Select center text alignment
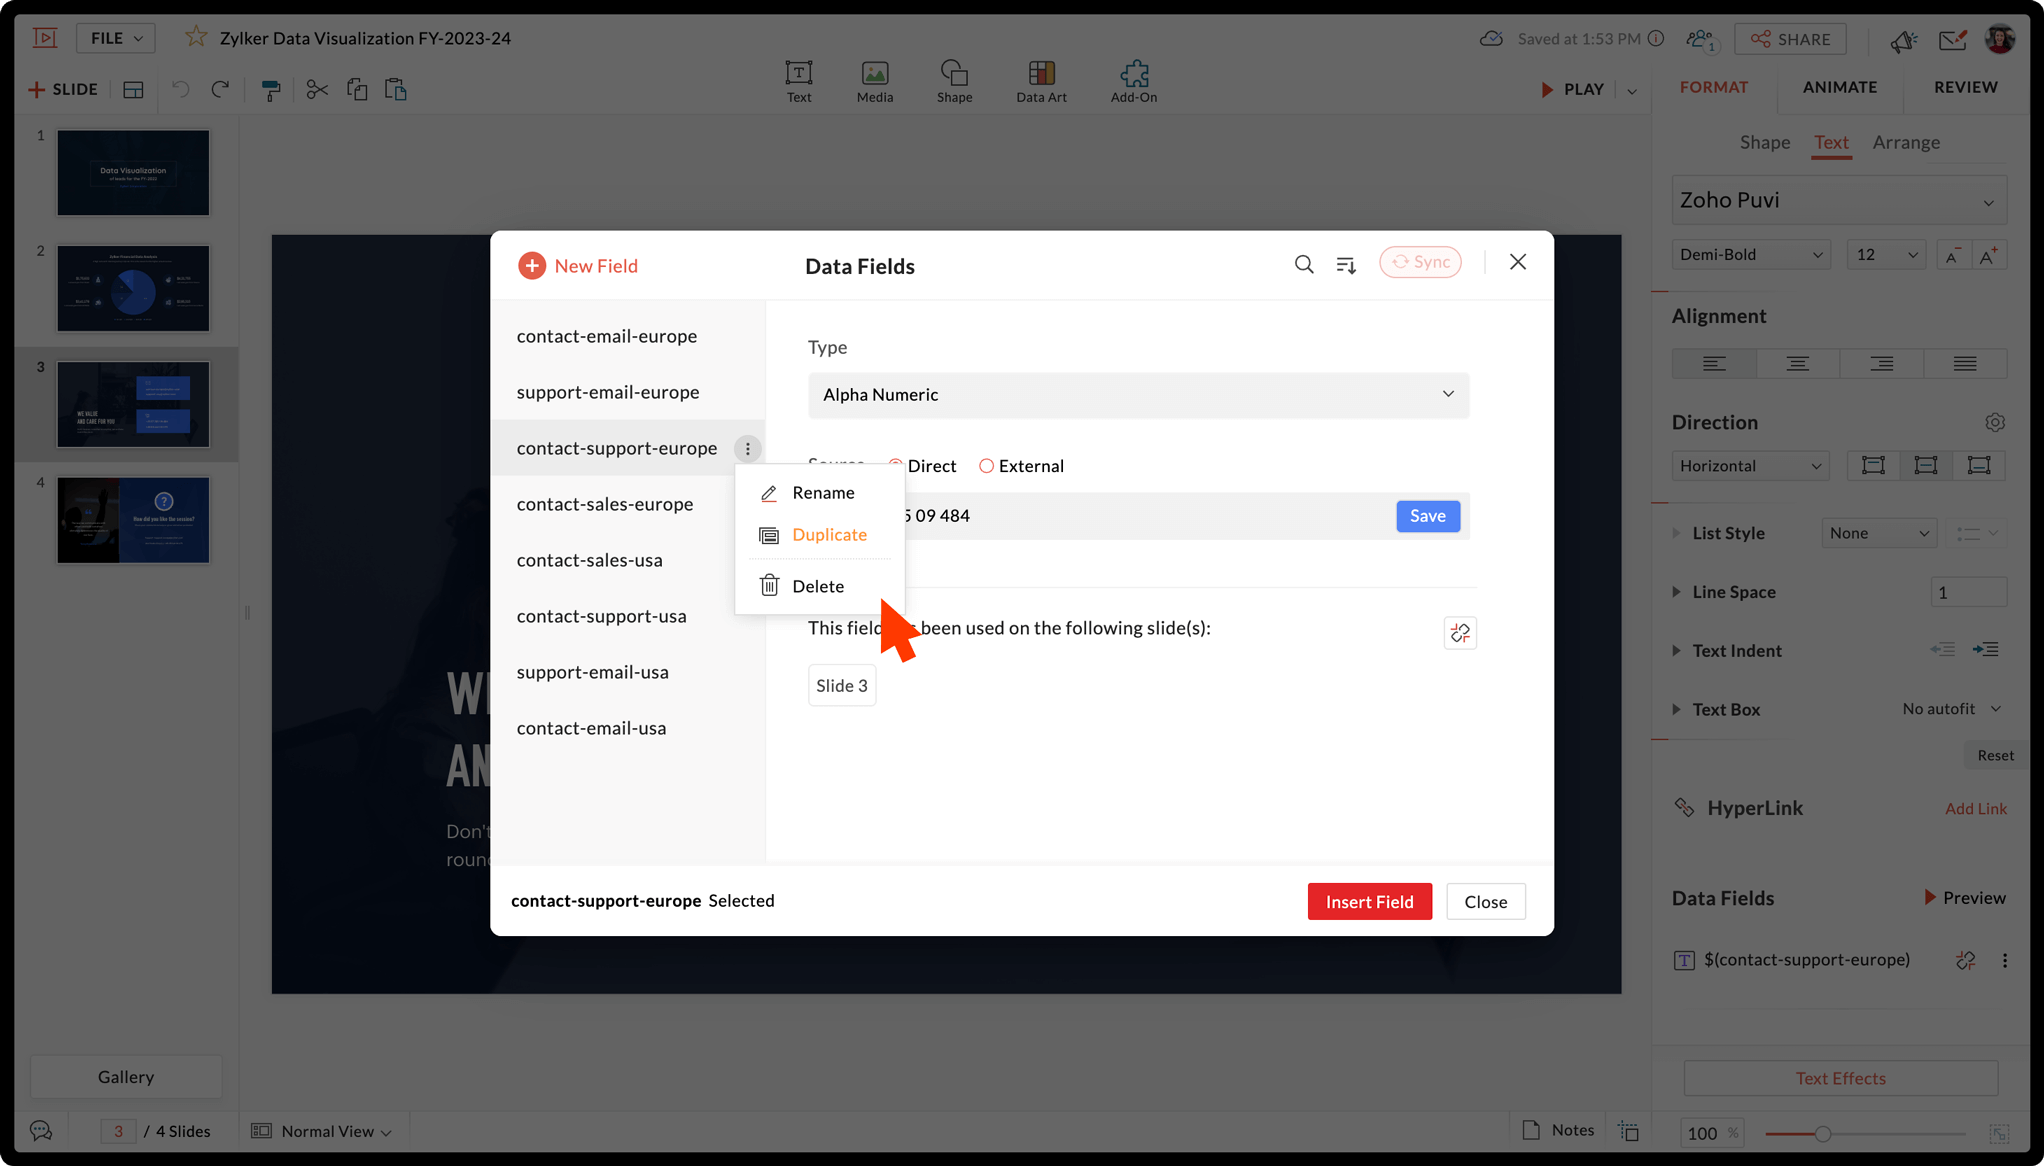The height and width of the screenshot is (1166, 2044). tap(1797, 364)
